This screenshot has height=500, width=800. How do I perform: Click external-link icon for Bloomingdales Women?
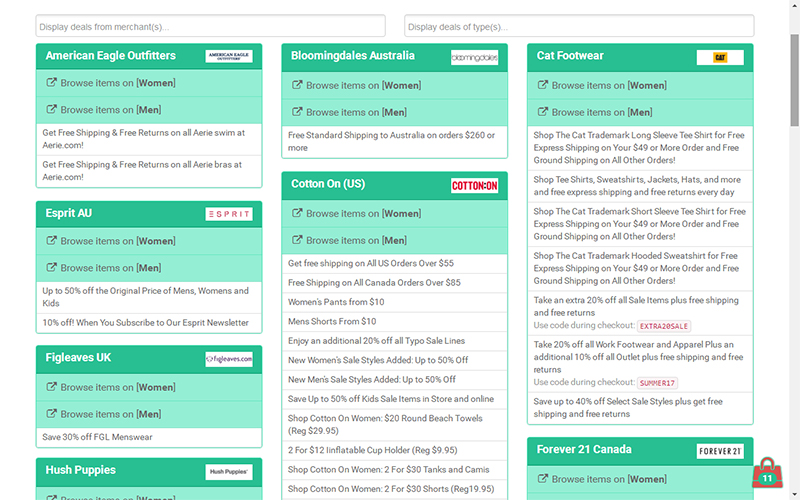297,85
